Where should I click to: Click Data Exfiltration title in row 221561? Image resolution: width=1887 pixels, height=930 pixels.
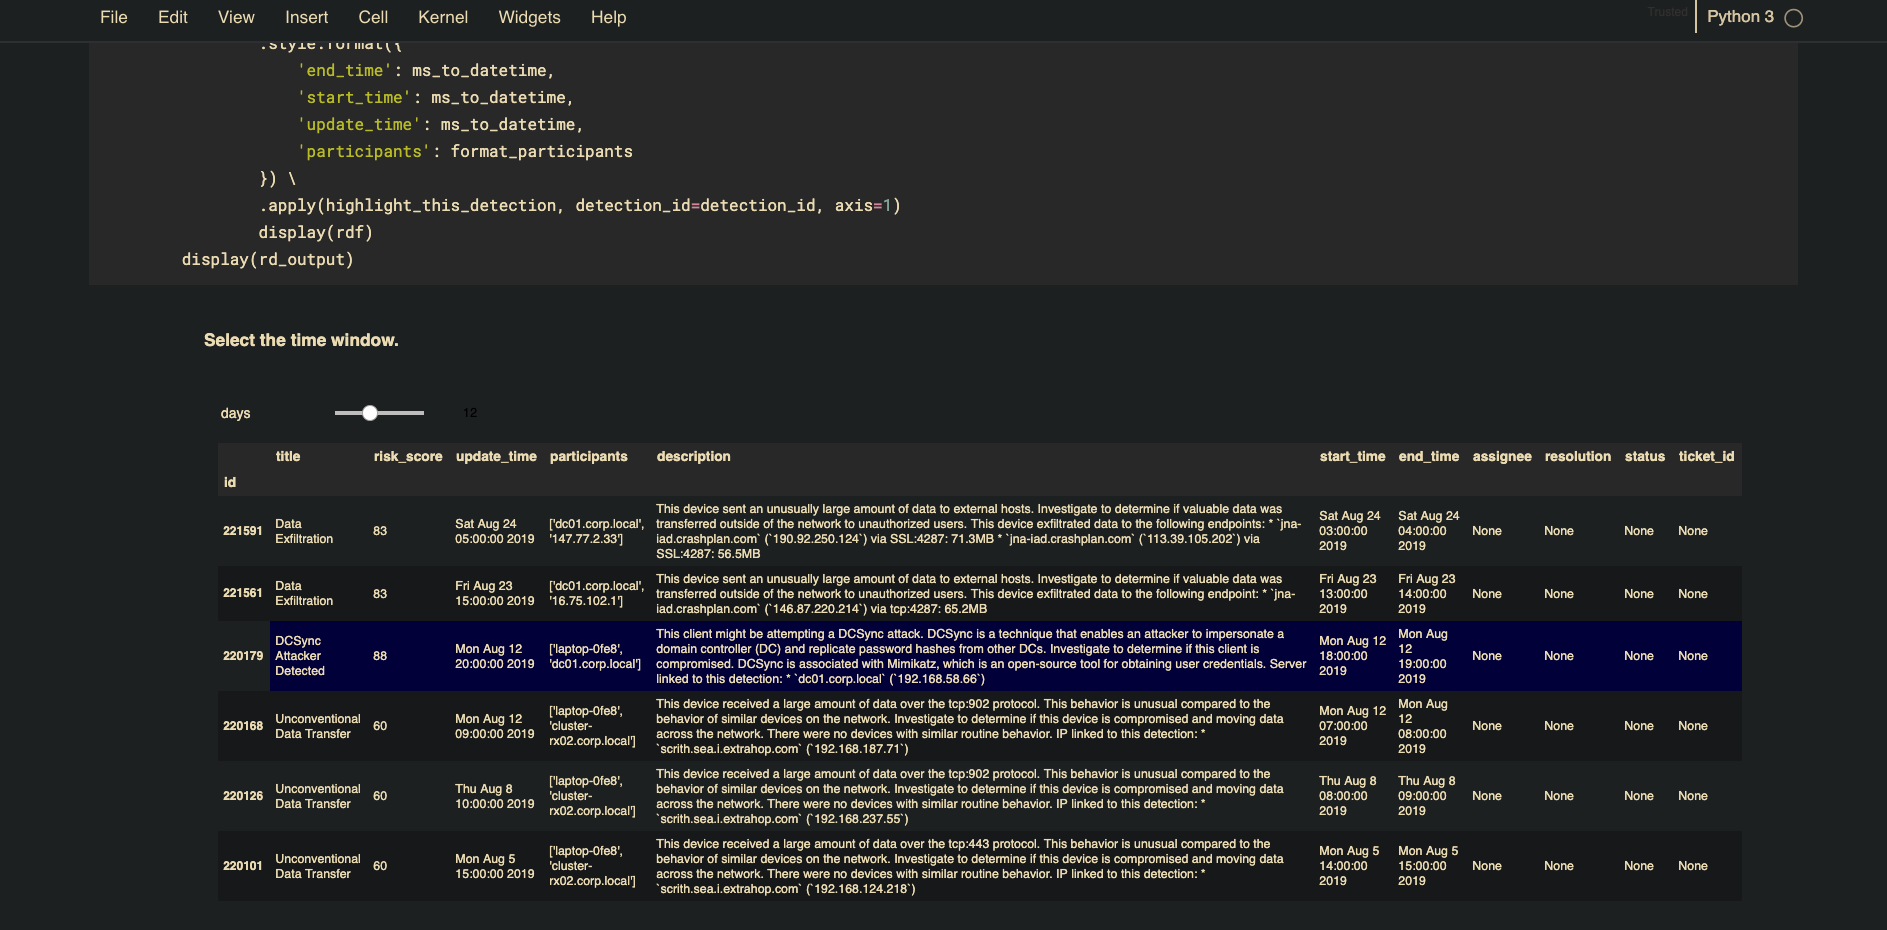304,593
